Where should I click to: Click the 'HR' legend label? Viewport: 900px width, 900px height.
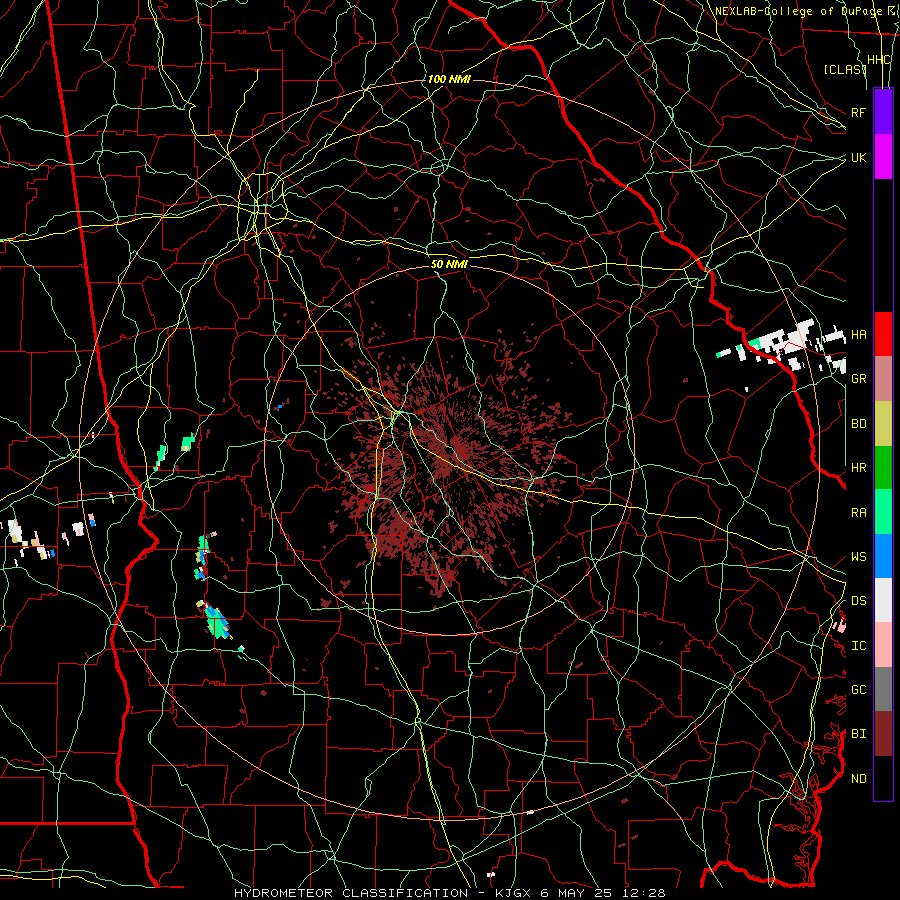[858, 468]
